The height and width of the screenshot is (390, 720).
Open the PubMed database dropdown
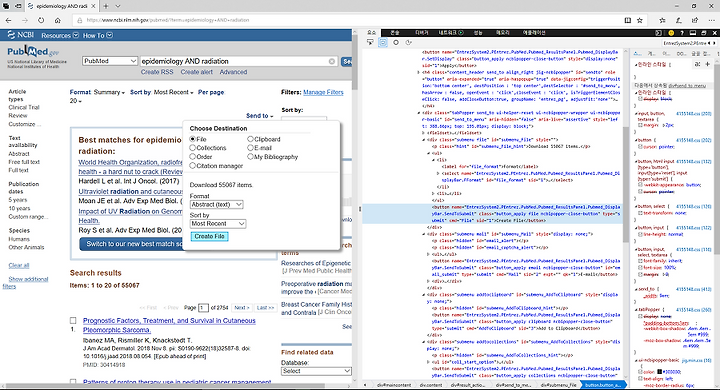point(110,61)
